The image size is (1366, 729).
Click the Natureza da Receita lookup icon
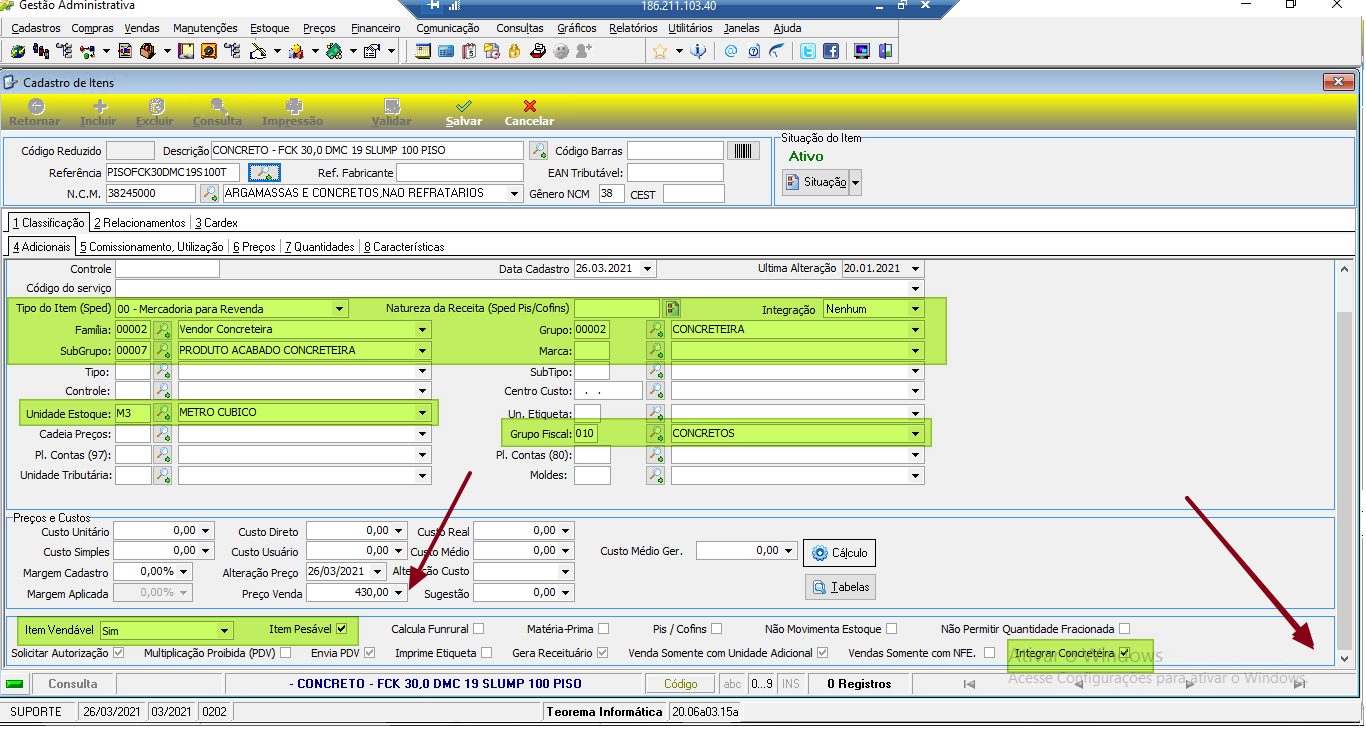coord(673,308)
